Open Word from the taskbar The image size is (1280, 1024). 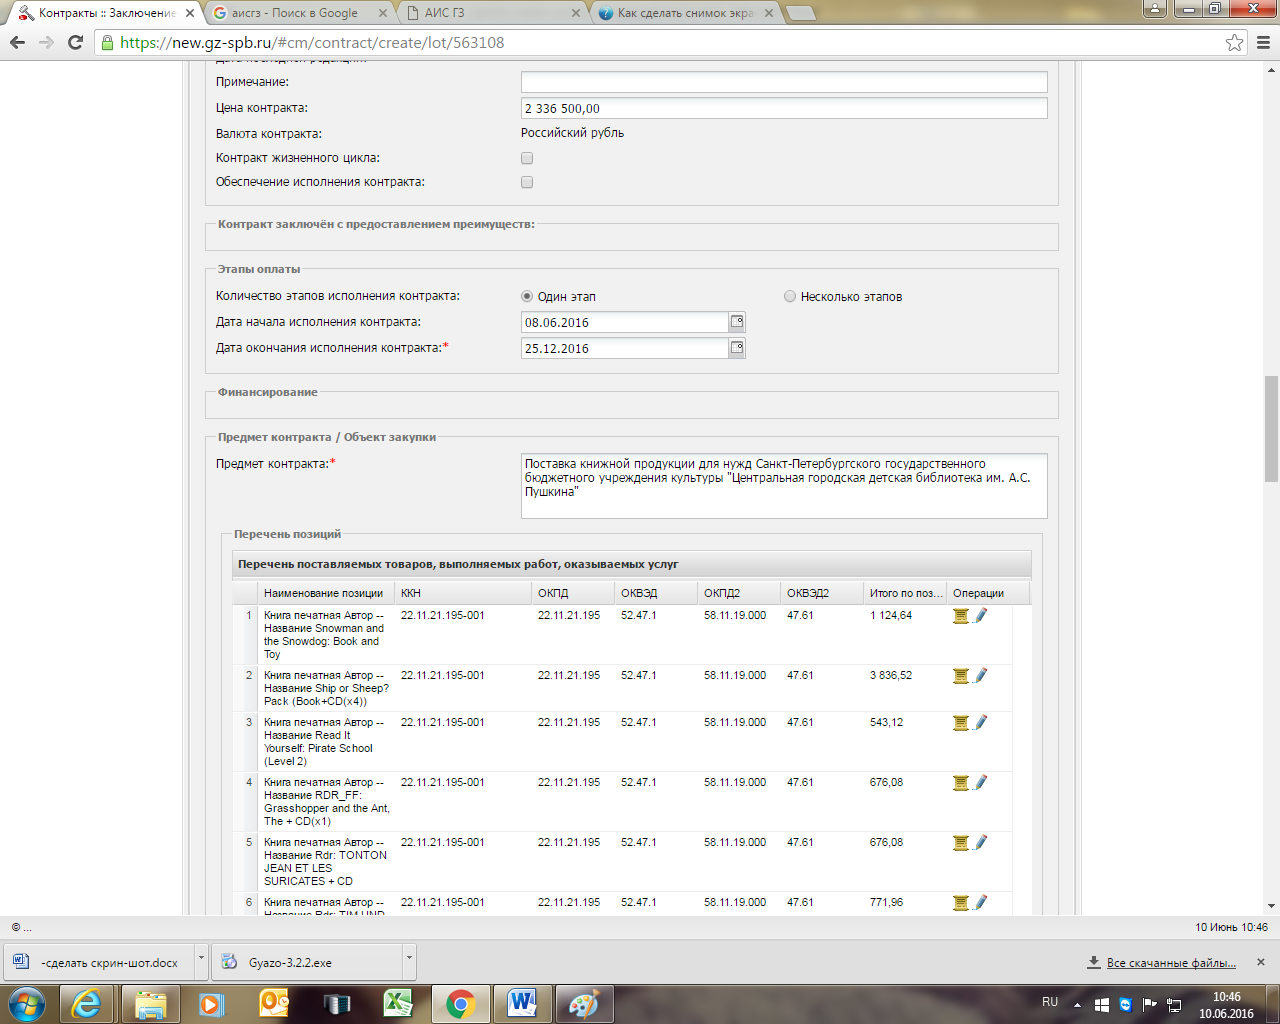pos(522,1004)
